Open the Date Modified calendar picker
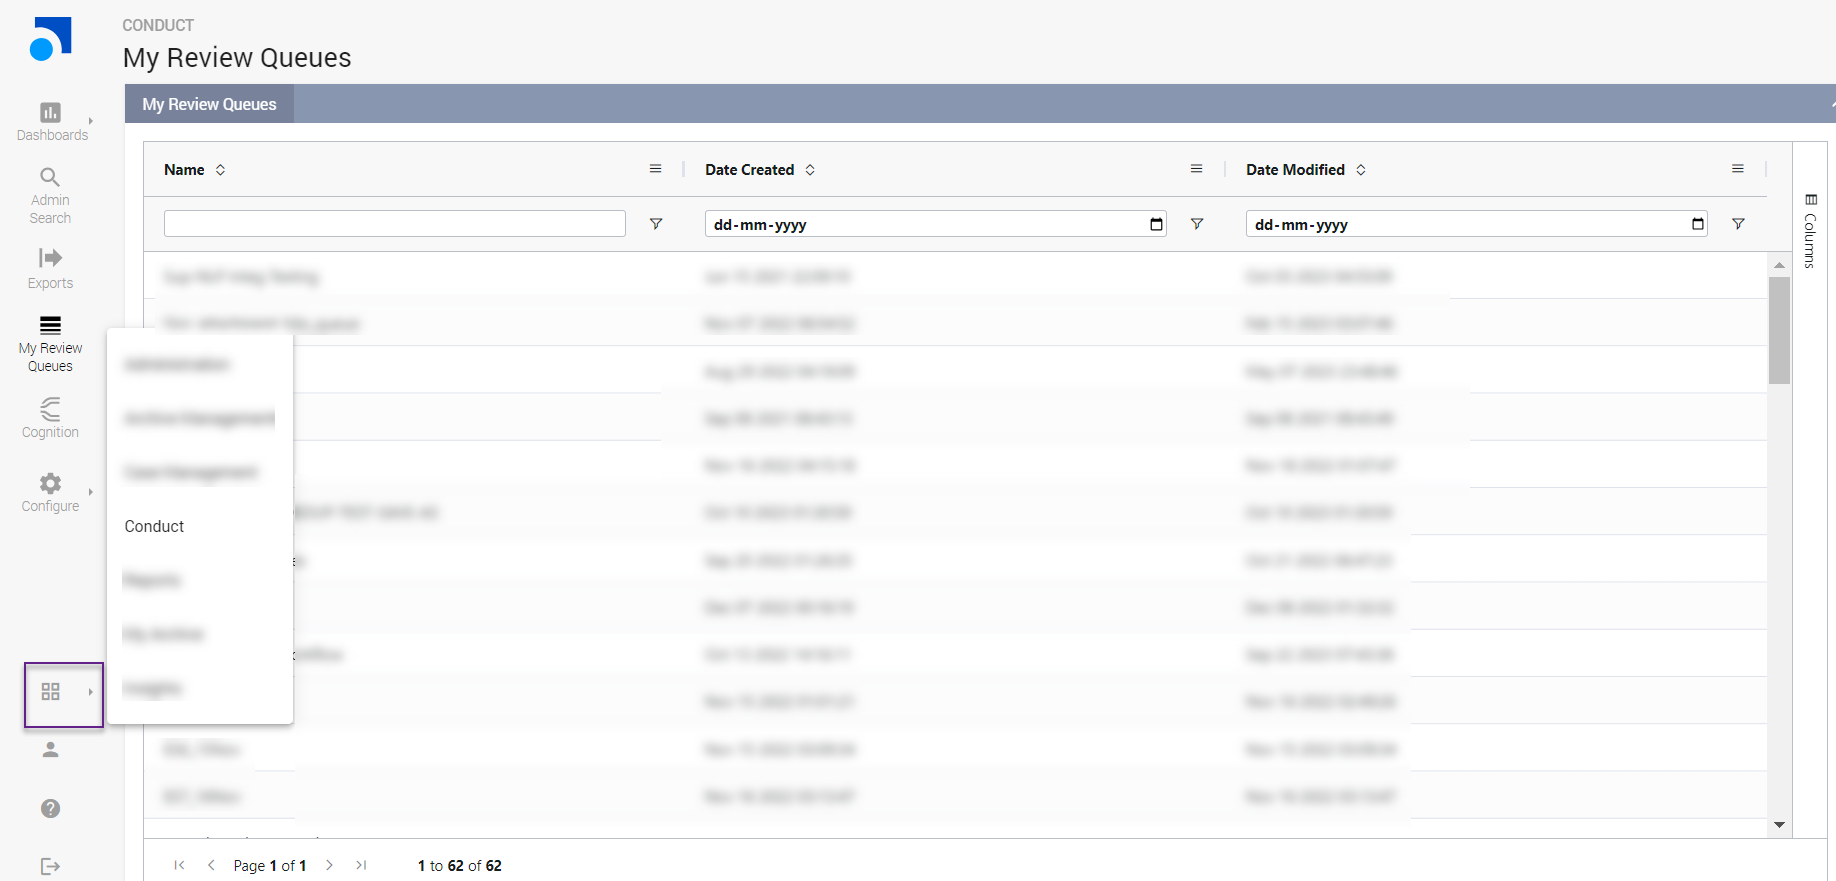The width and height of the screenshot is (1836, 881). [x=1697, y=224]
